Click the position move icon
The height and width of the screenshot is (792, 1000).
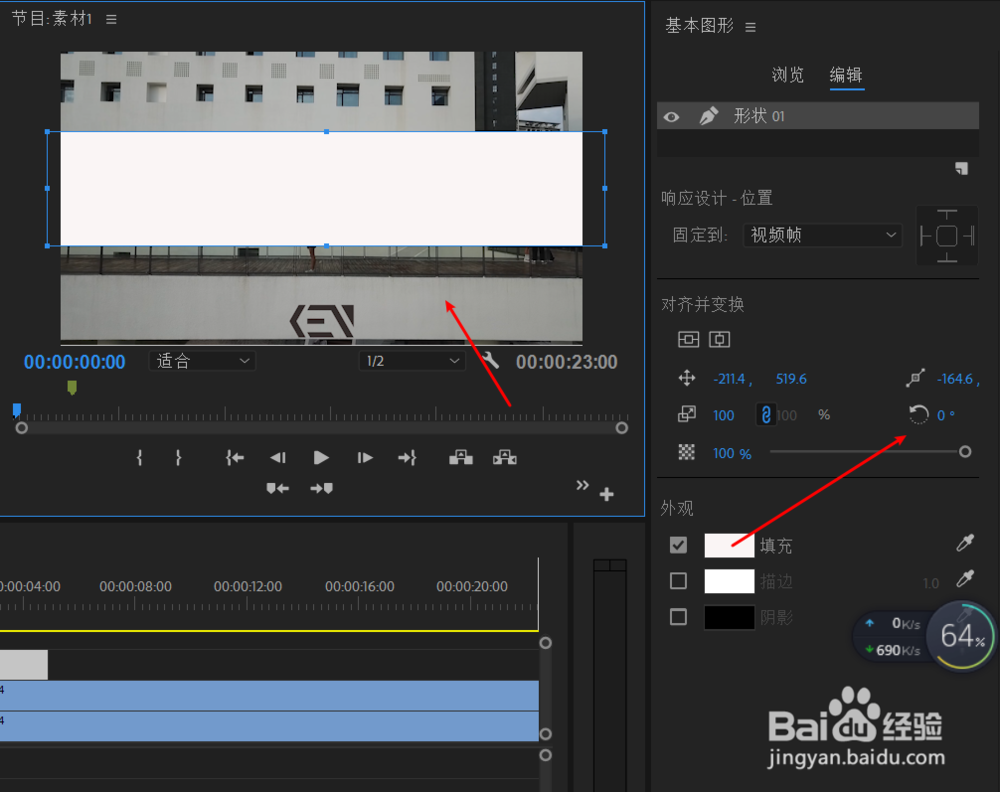tap(687, 379)
